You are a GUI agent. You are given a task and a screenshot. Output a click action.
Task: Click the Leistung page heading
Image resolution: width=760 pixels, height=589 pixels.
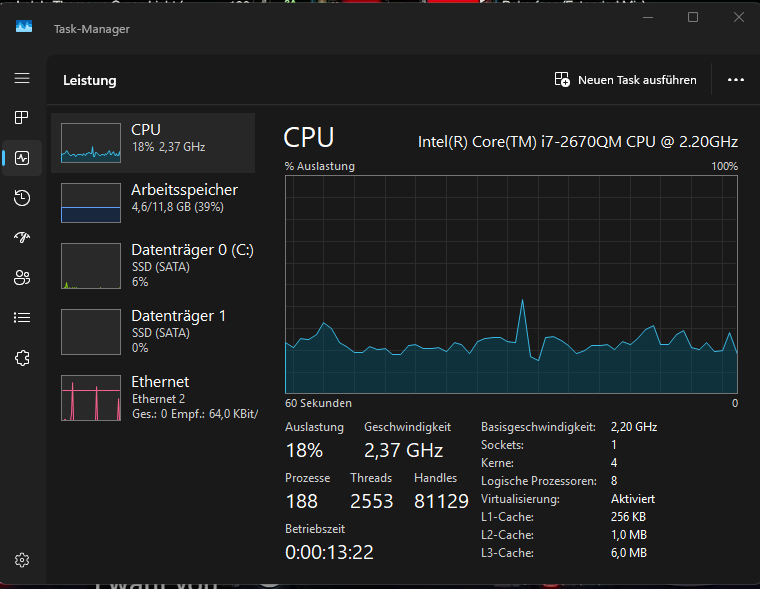[x=90, y=80]
